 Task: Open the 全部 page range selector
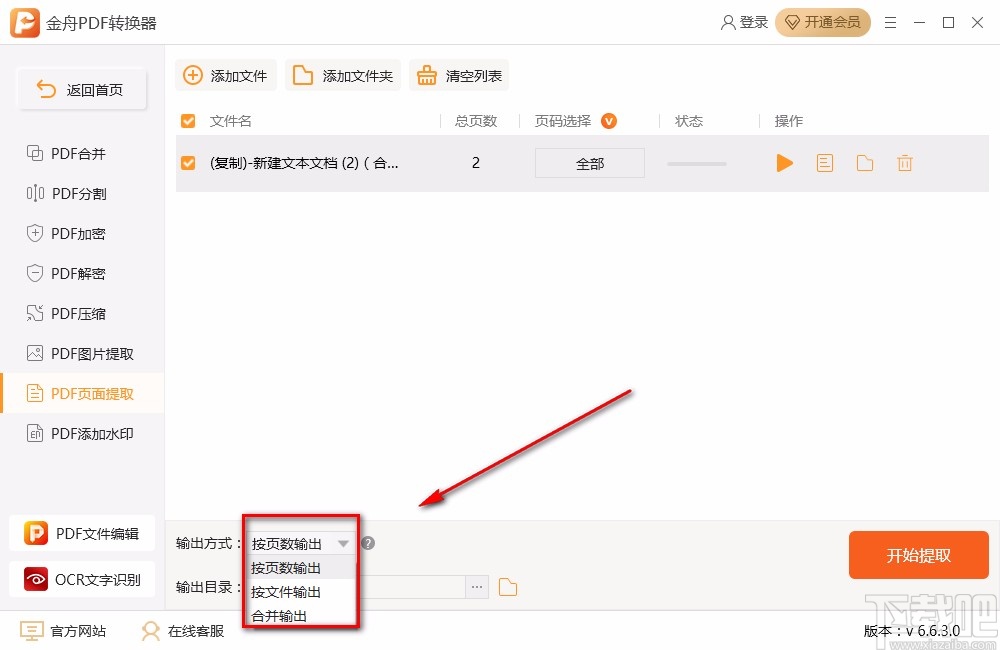click(x=590, y=163)
